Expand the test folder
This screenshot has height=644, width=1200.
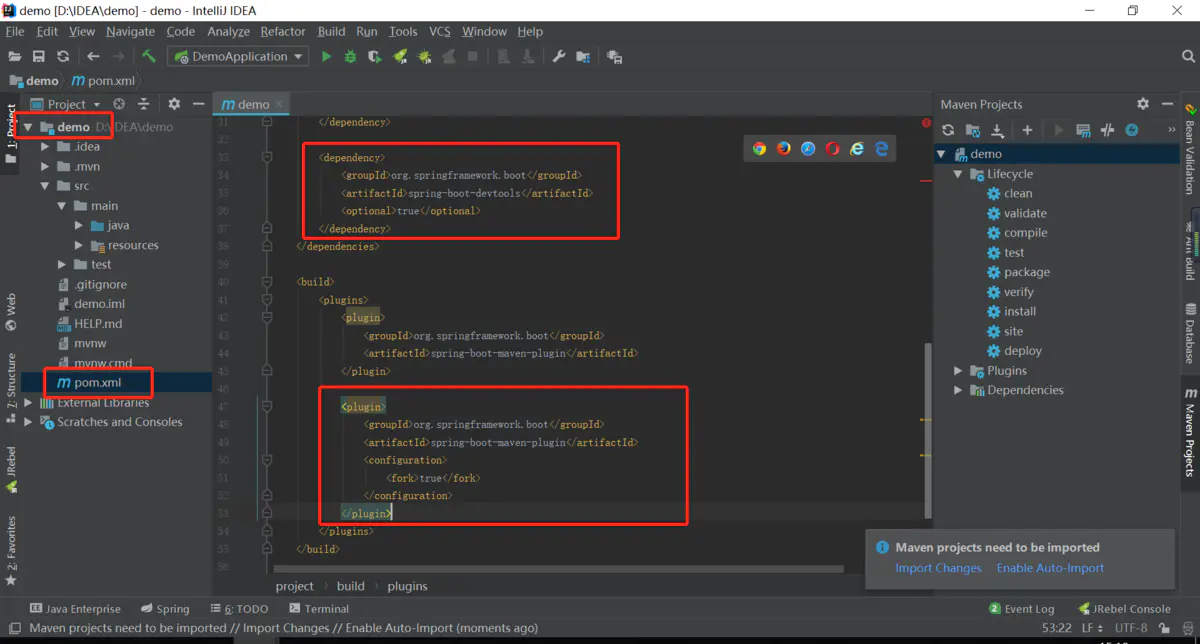pos(62,265)
